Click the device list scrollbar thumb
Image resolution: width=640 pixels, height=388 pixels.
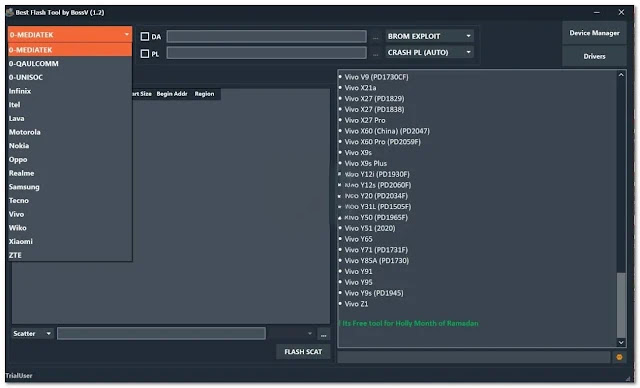(x=621, y=306)
